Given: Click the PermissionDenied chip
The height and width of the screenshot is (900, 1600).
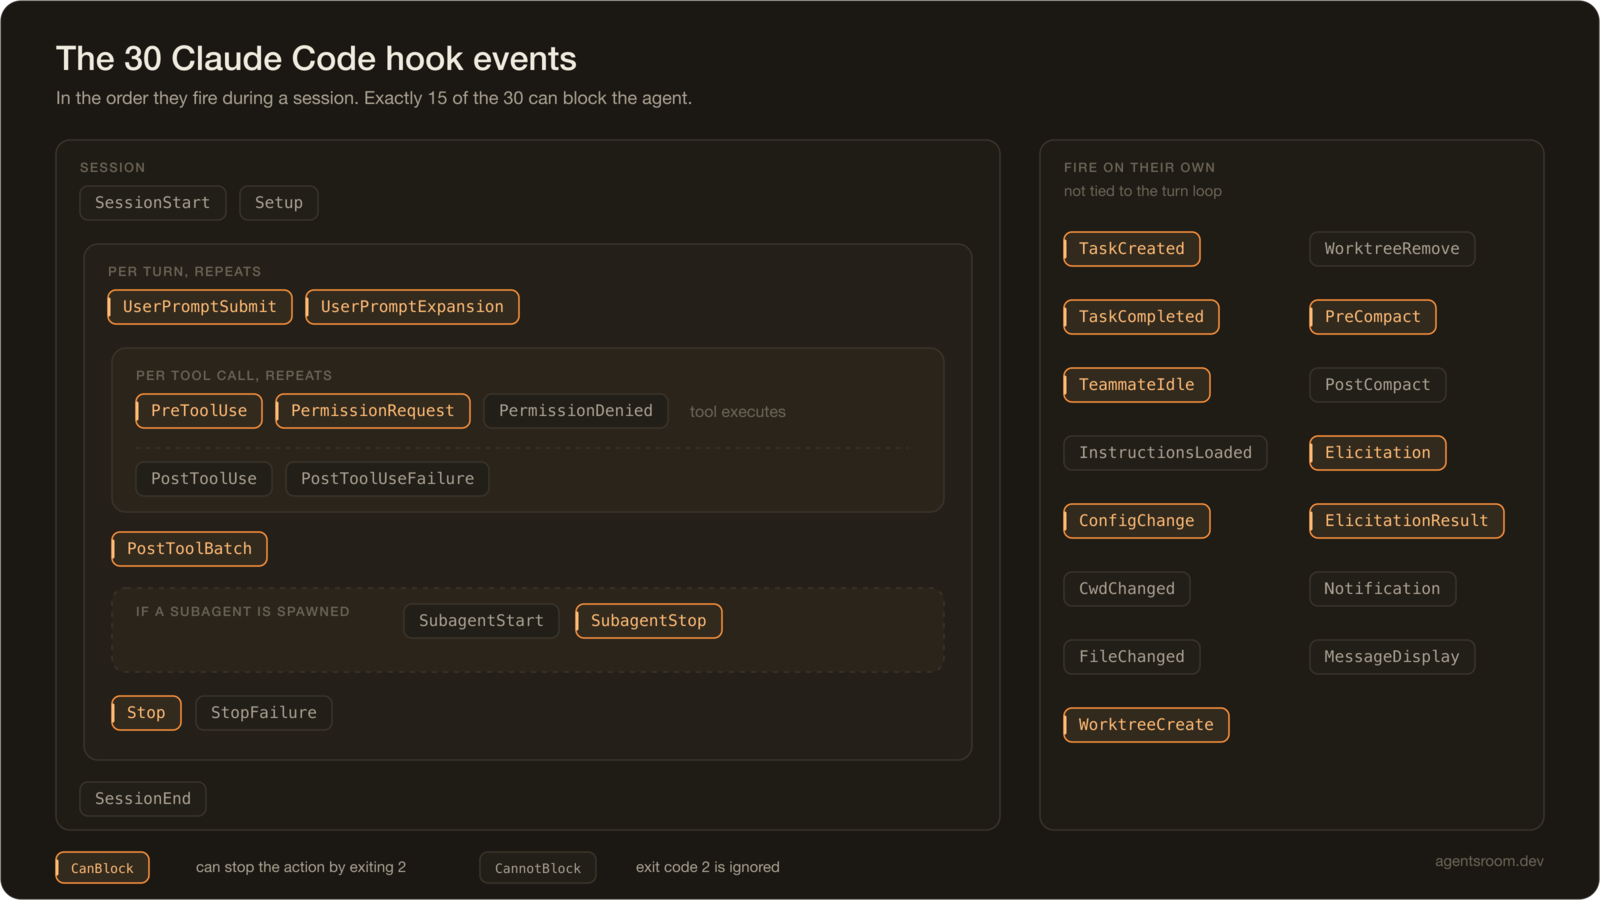Looking at the screenshot, I should click(576, 411).
